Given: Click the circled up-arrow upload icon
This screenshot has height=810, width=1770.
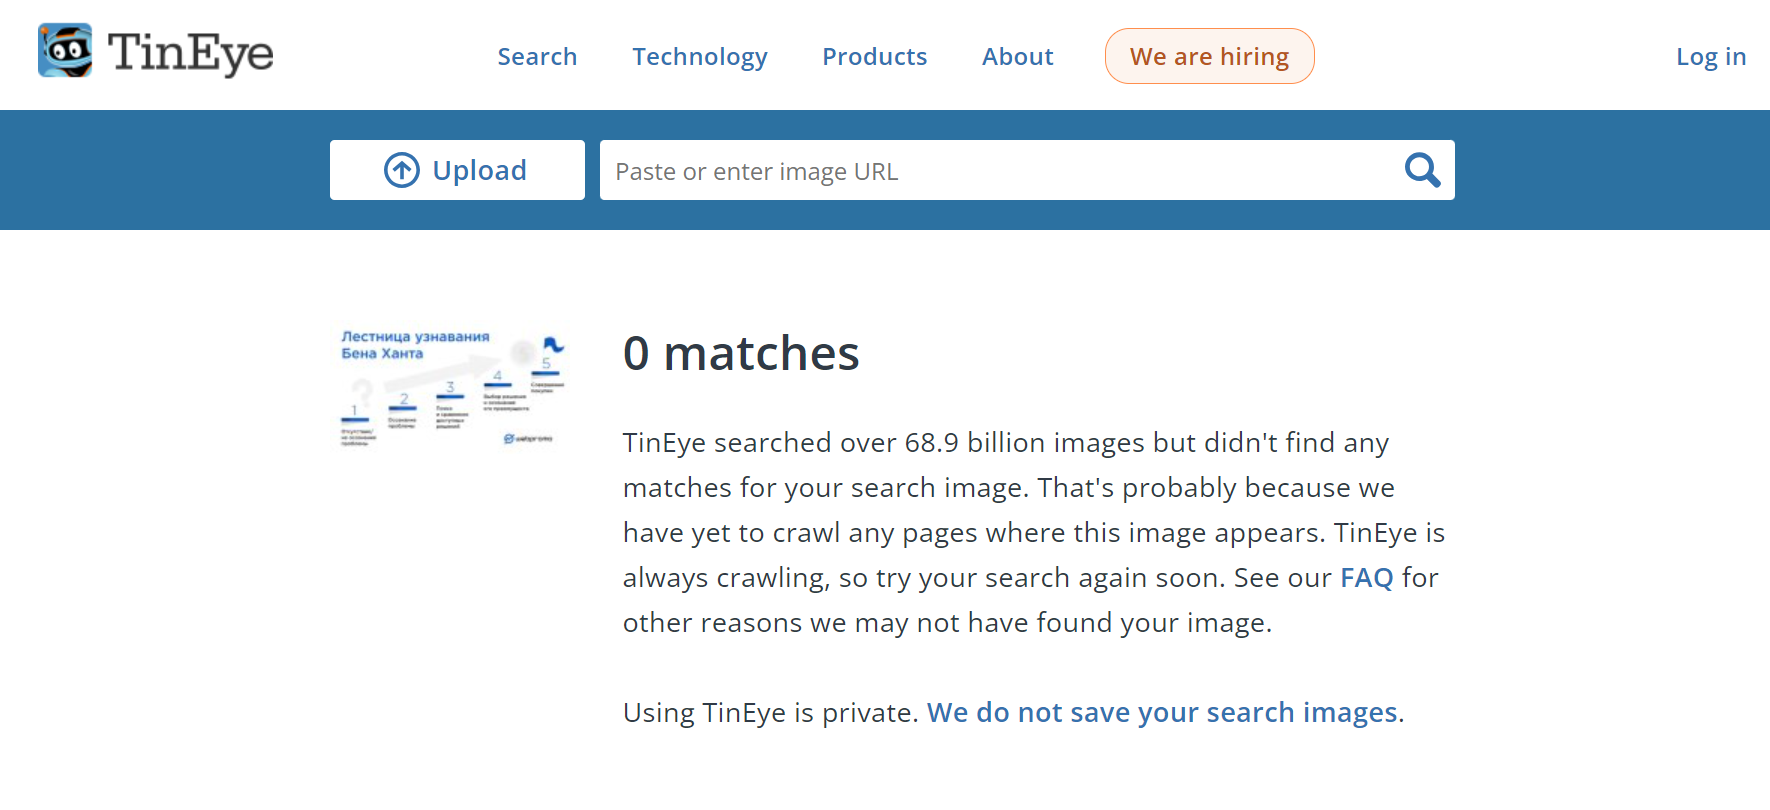Looking at the screenshot, I should 402,170.
